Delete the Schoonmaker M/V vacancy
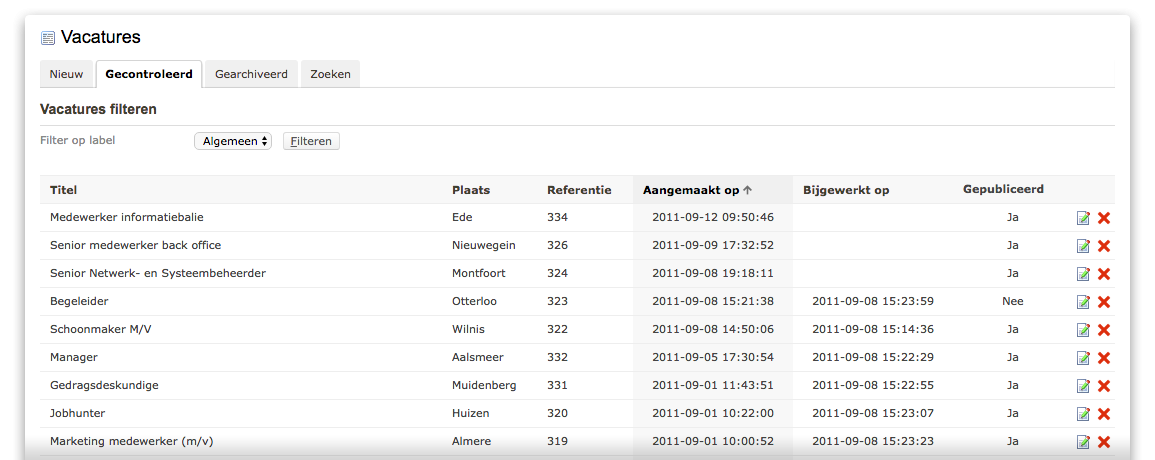Viewport: 1155px width, 460px height. 1103,330
